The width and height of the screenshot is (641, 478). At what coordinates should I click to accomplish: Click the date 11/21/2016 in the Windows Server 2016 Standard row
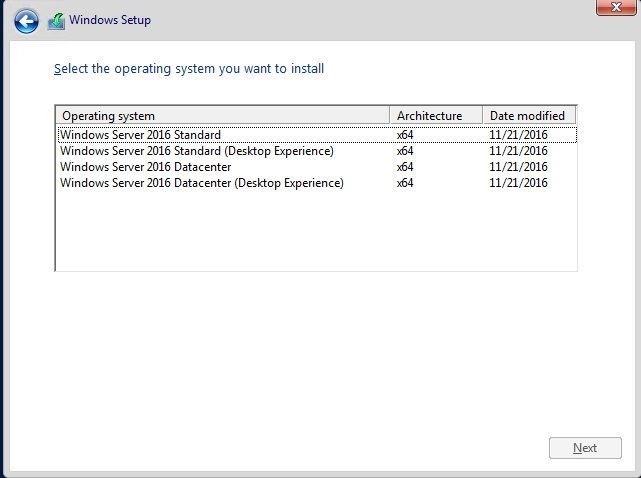[x=518, y=135]
